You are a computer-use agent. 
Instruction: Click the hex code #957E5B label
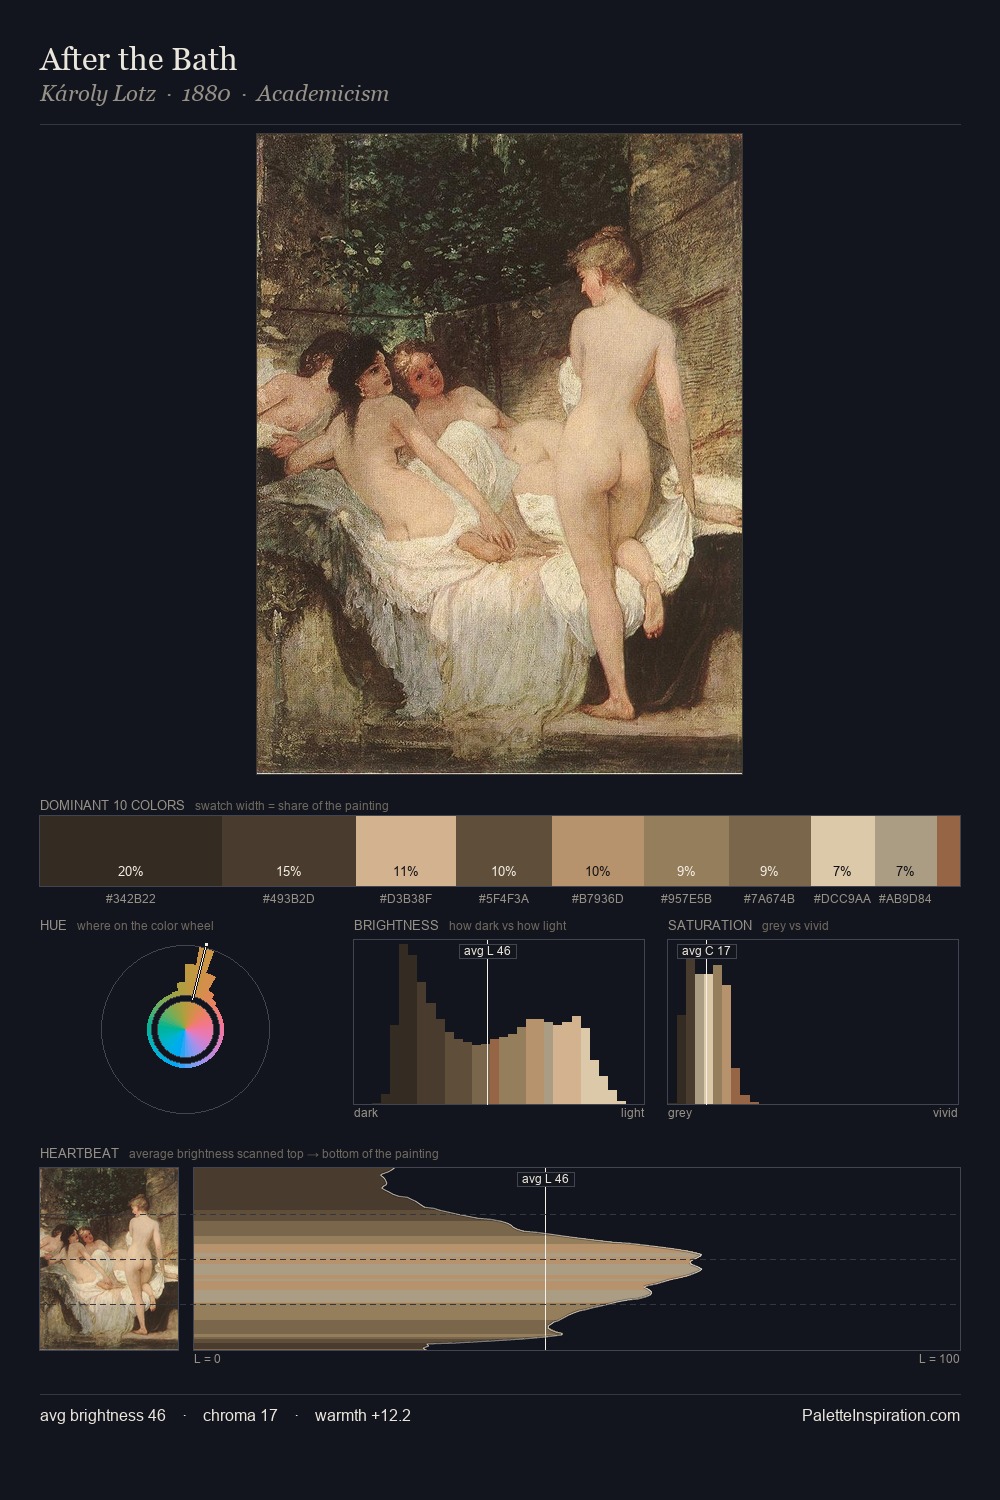pyautogui.click(x=686, y=899)
